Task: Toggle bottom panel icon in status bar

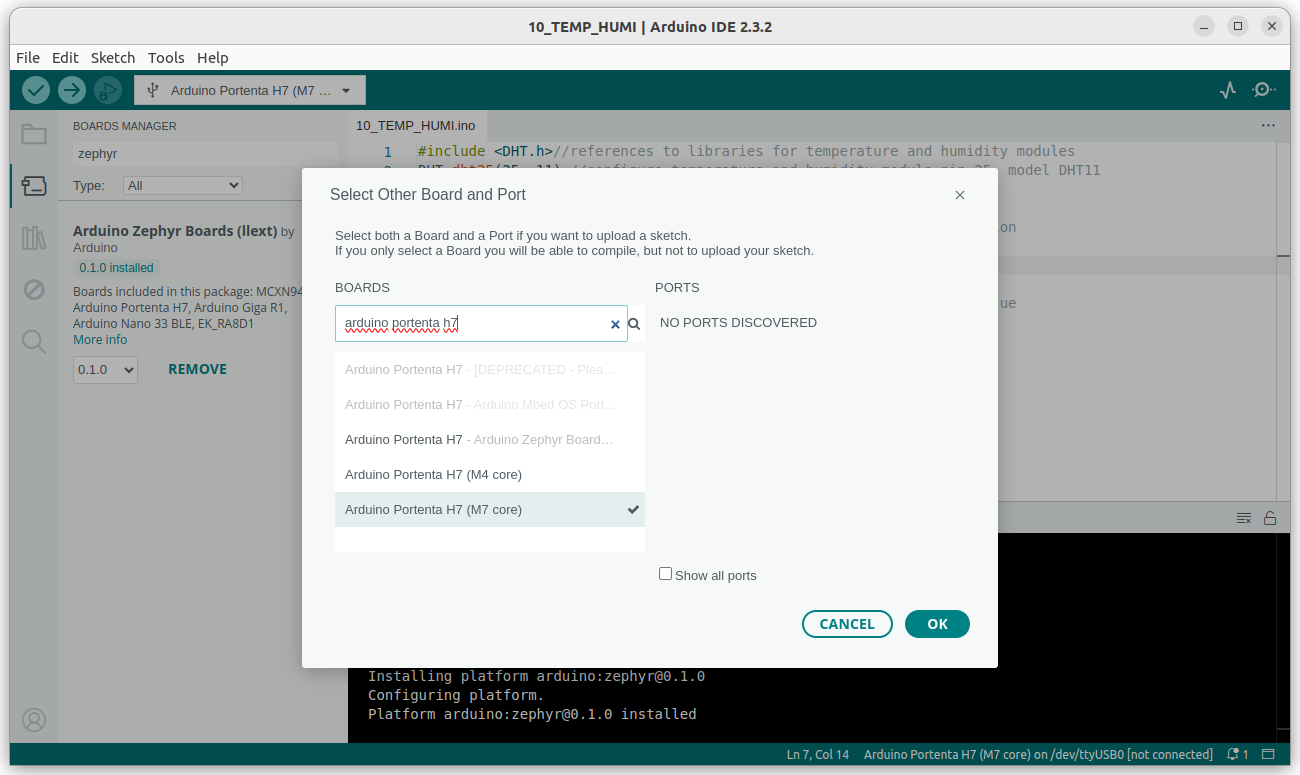Action: pyautogui.click(x=1268, y=754)
